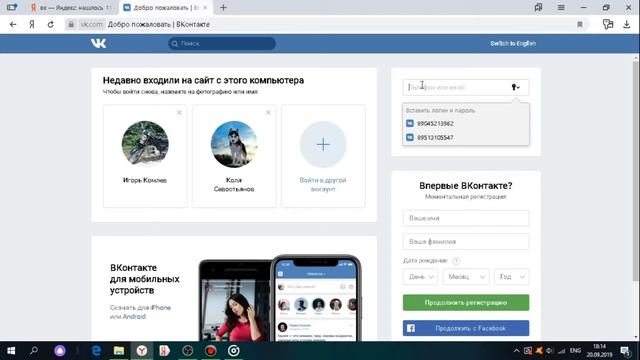Open the Windows Start menu
Image resolution: width=640 pixels, height=360 pixels.
11,351
